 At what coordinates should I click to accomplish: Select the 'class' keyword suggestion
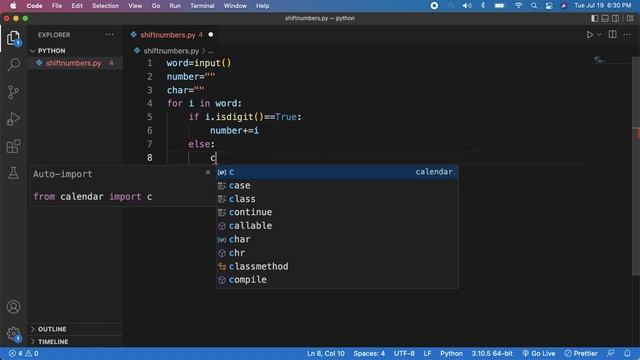[x=337, y=199]
